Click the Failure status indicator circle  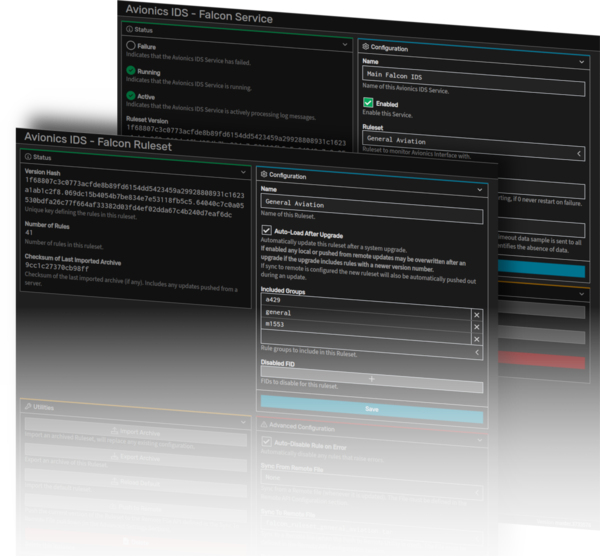pyautogui.click(x=130, y=46)
